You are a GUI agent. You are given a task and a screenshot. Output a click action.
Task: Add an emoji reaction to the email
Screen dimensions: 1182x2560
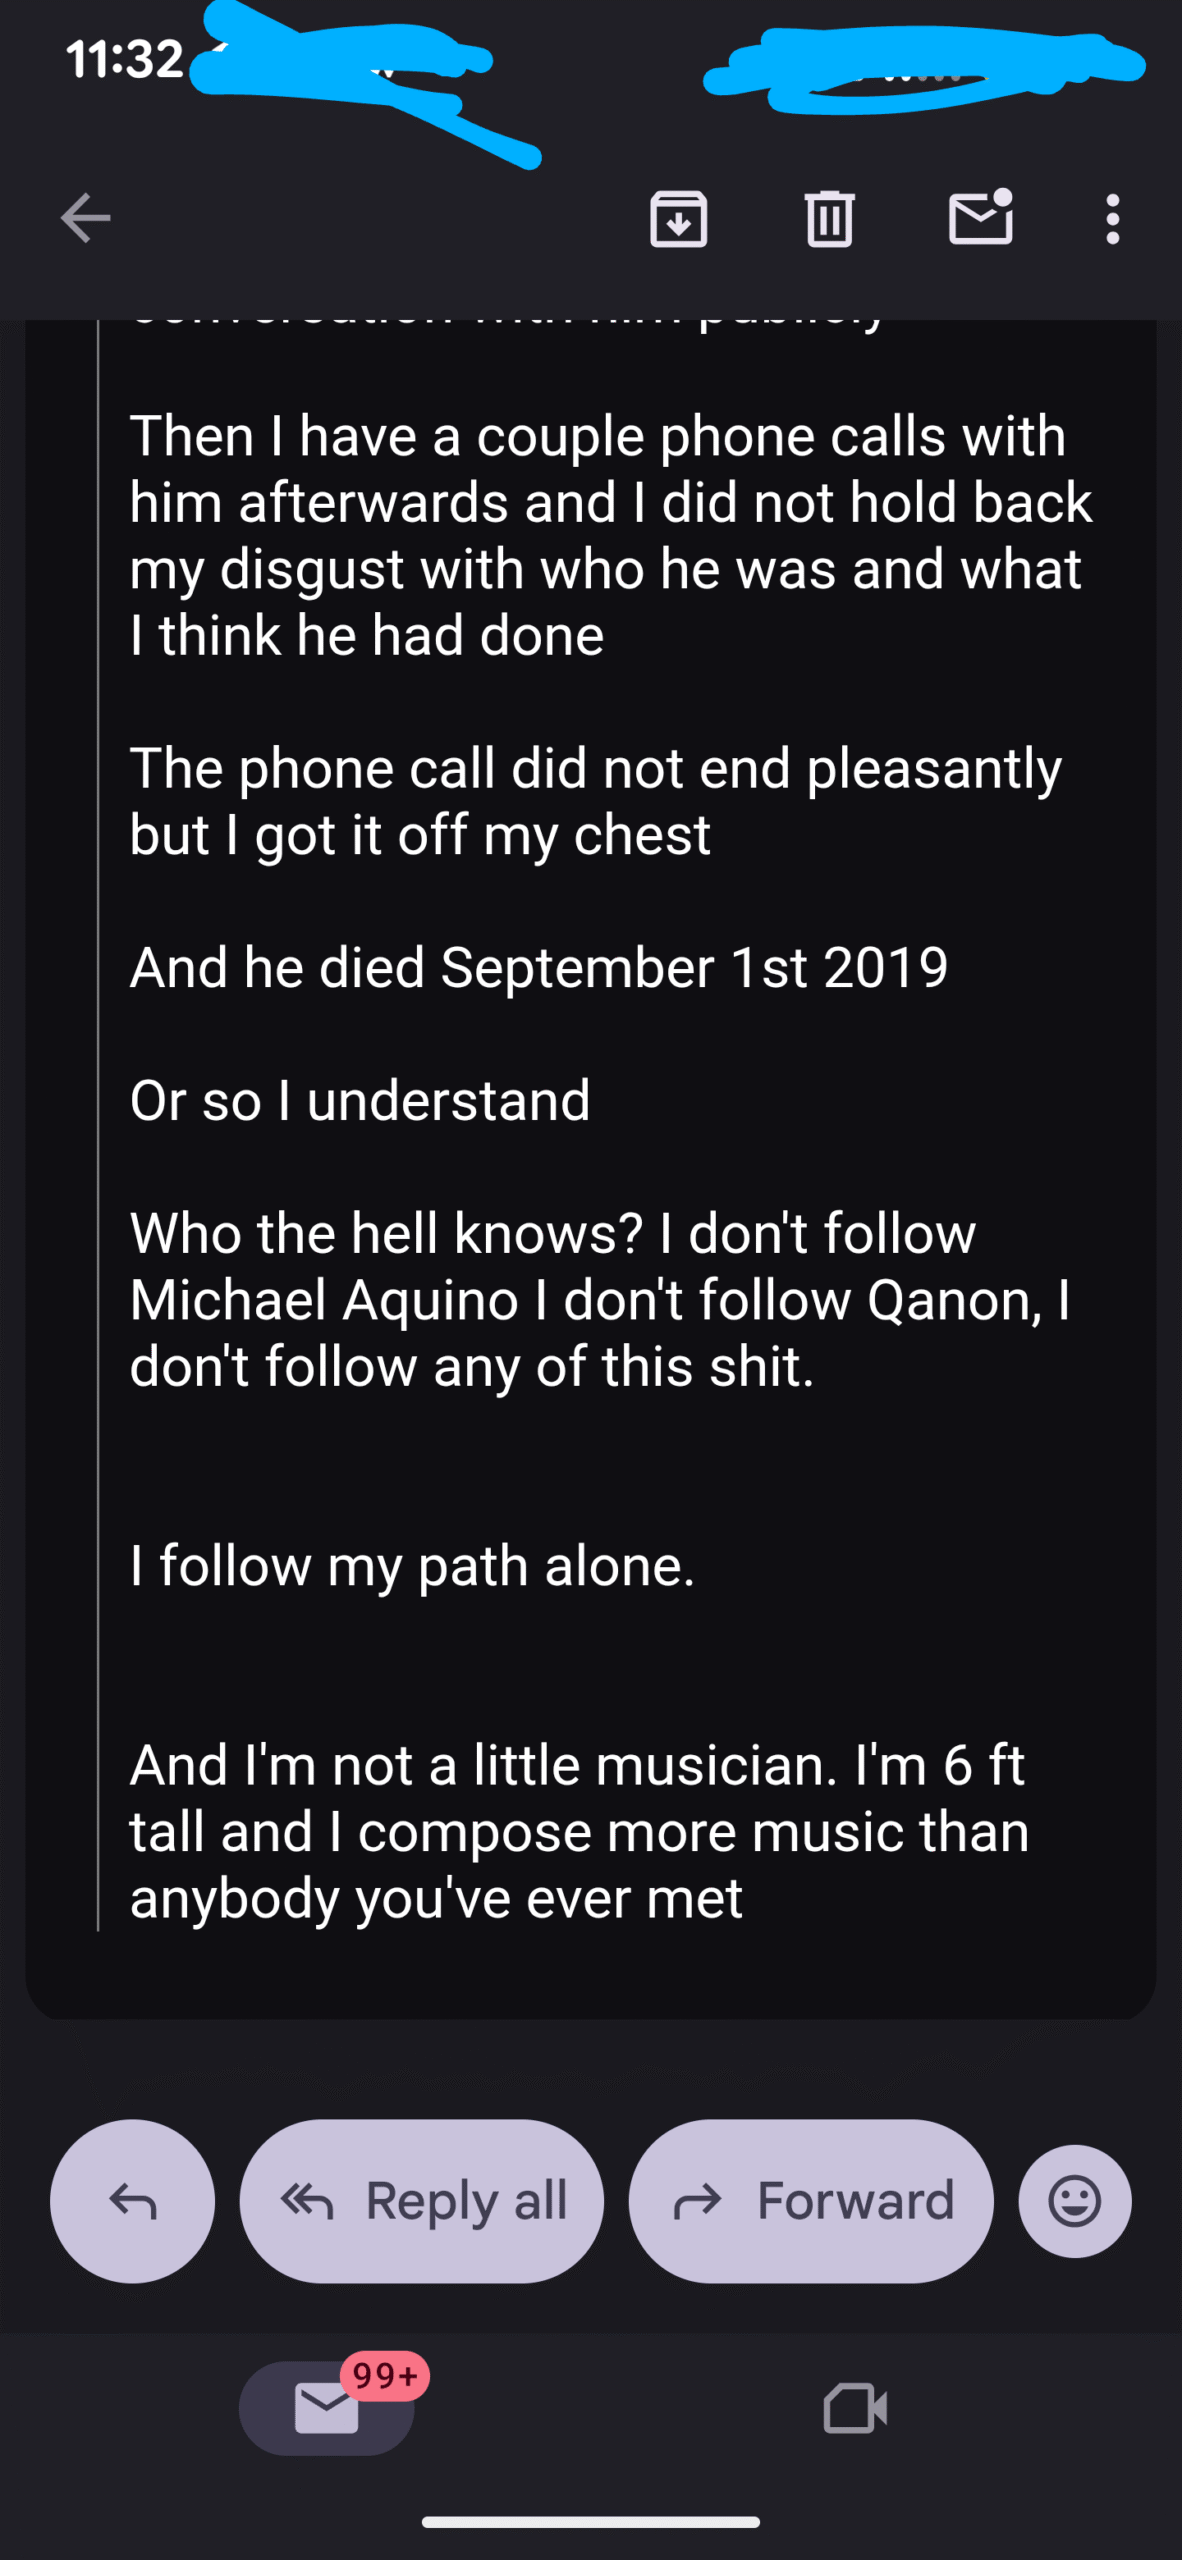(1075, 2201)
